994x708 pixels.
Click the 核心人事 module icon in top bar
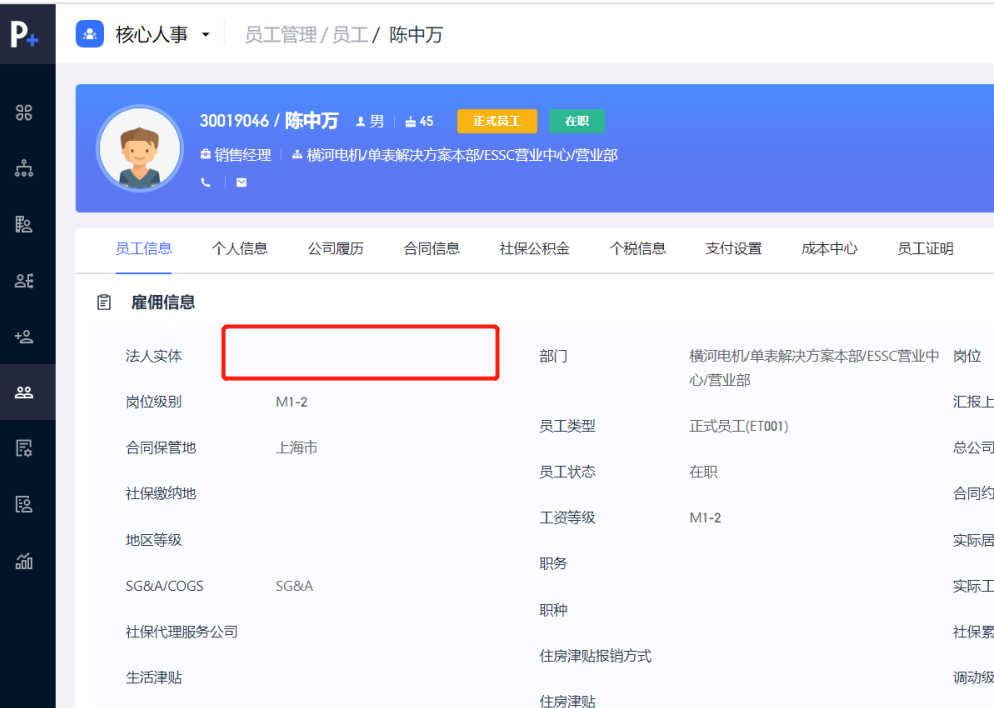point(91,34)
